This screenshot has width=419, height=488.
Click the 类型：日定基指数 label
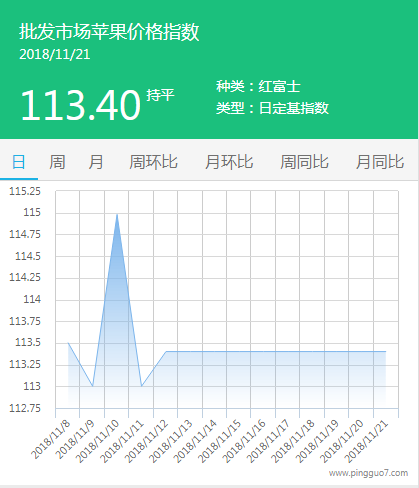(272, 108)
